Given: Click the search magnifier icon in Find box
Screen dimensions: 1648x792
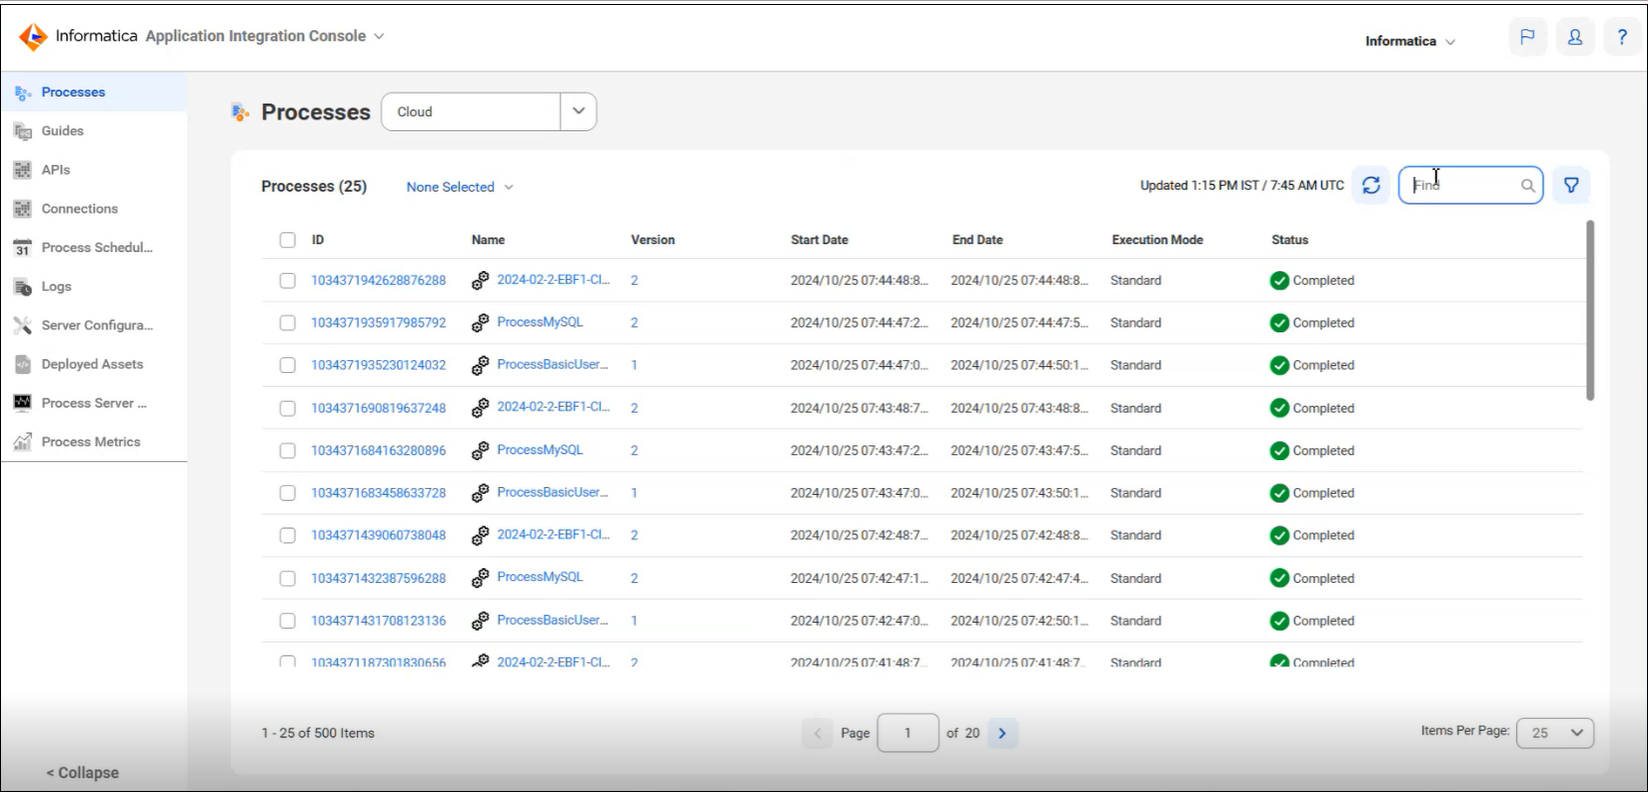Looking at the screenshot, I should point(1528,185).
